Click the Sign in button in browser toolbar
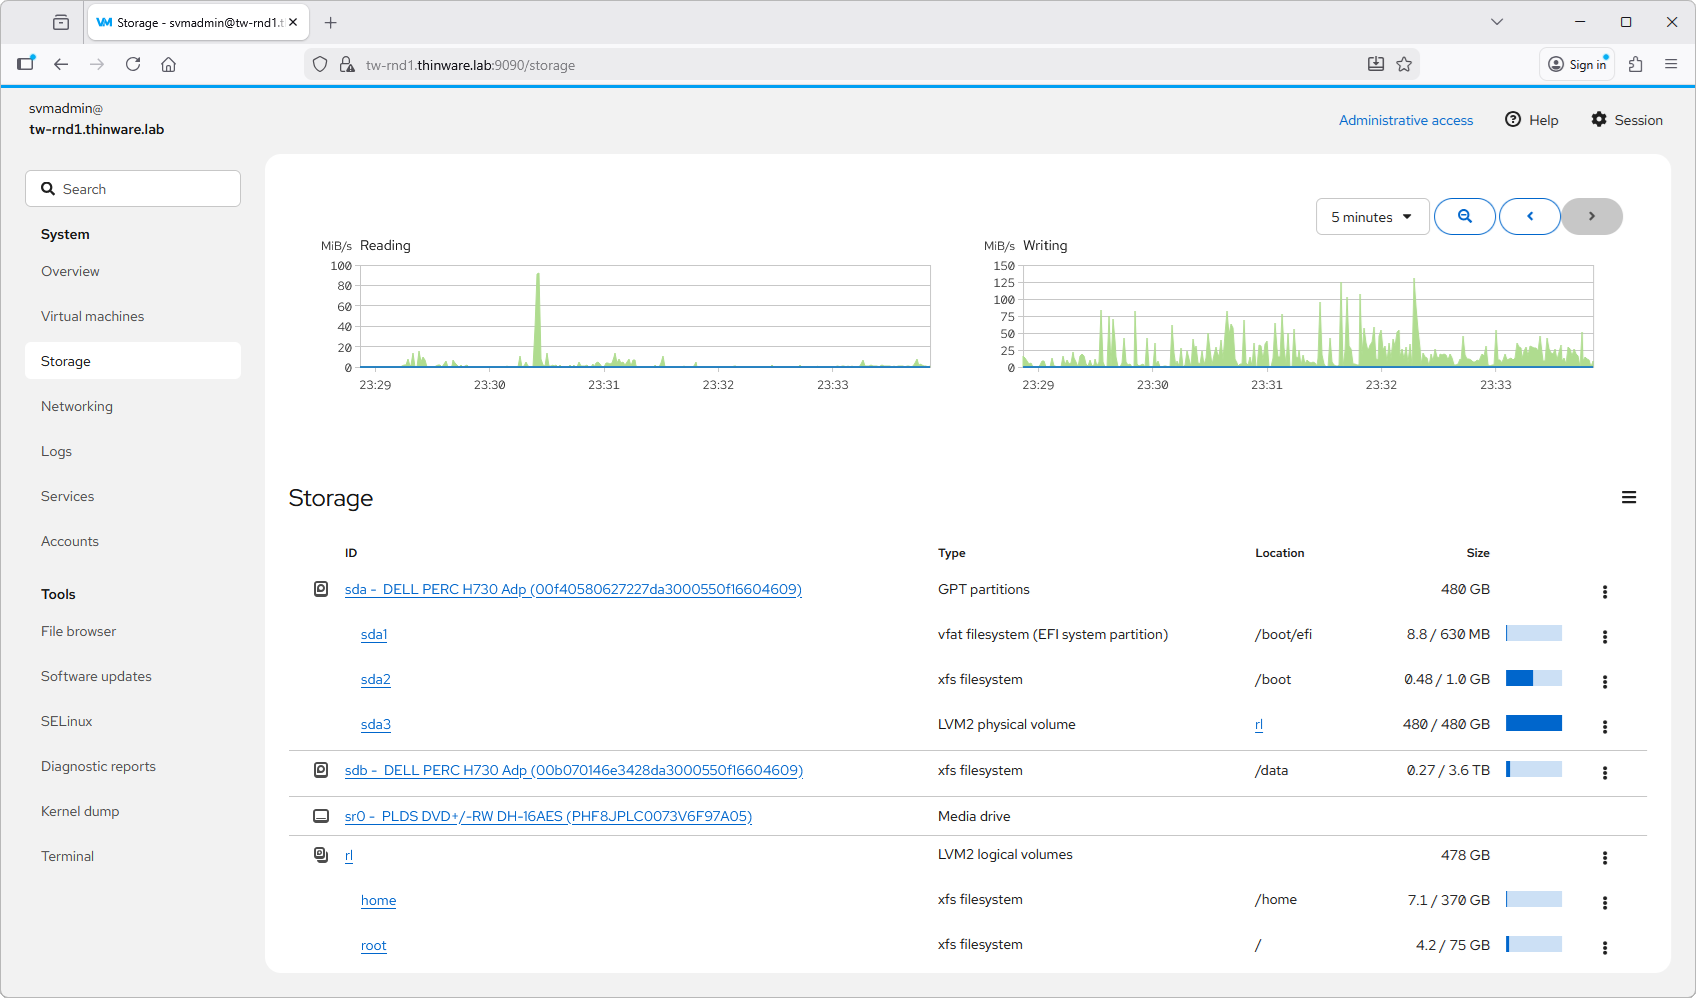 tap(1577, 64)
